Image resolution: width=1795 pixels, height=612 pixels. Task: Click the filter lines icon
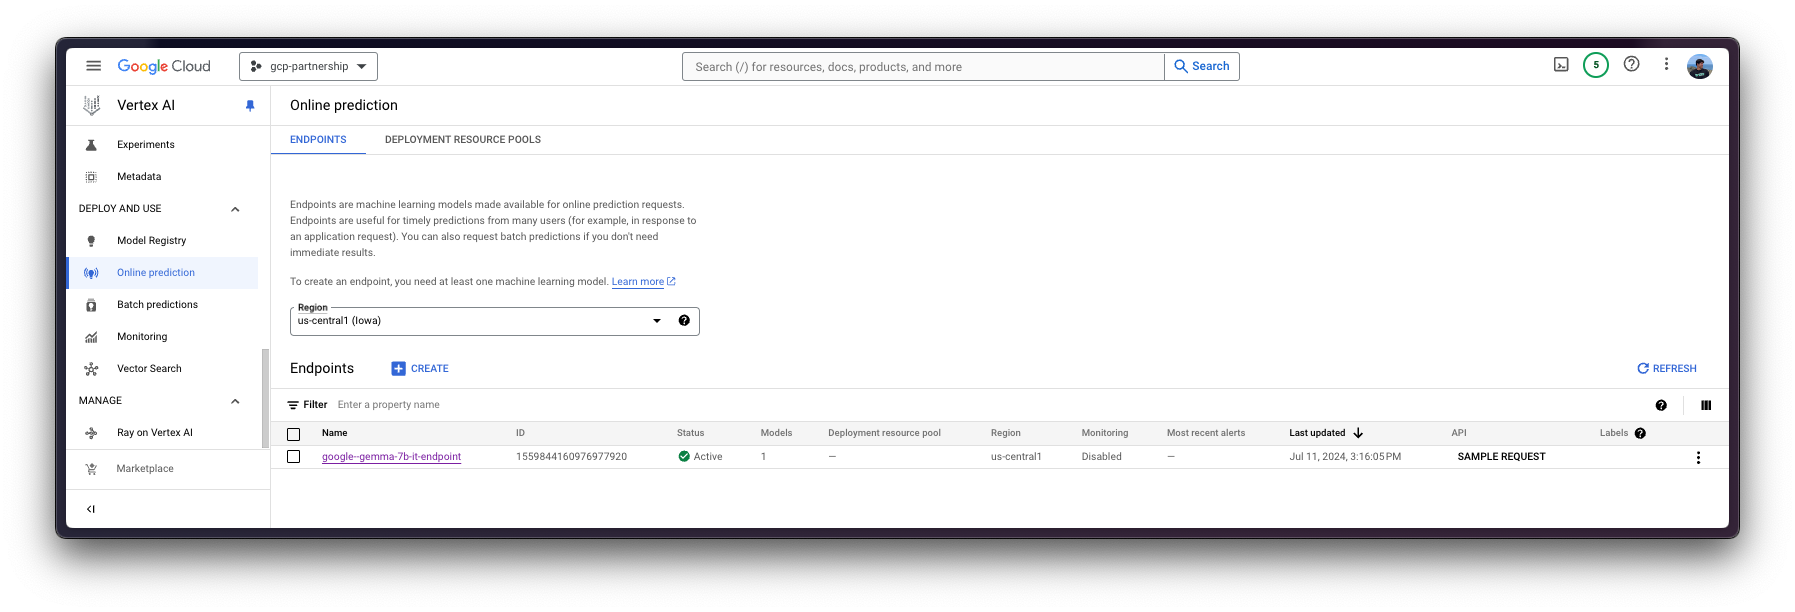pyautogui.click(x=293, y=405)
